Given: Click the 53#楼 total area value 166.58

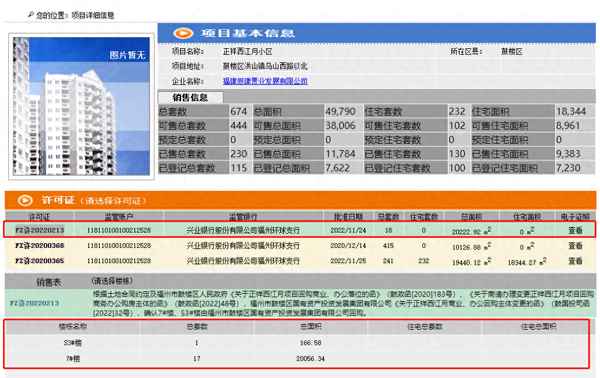Looking at the screenshot, I should point(310,343).
